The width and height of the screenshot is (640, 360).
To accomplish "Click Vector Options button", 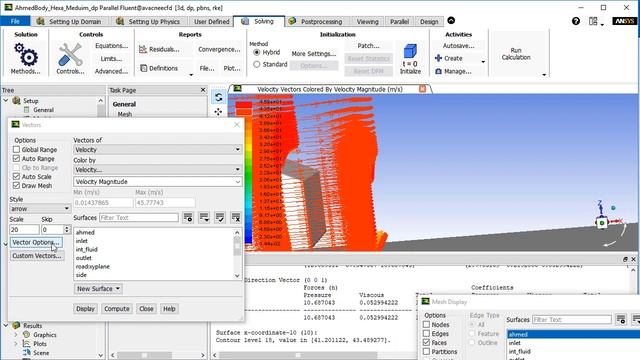I will pos(36,242).
